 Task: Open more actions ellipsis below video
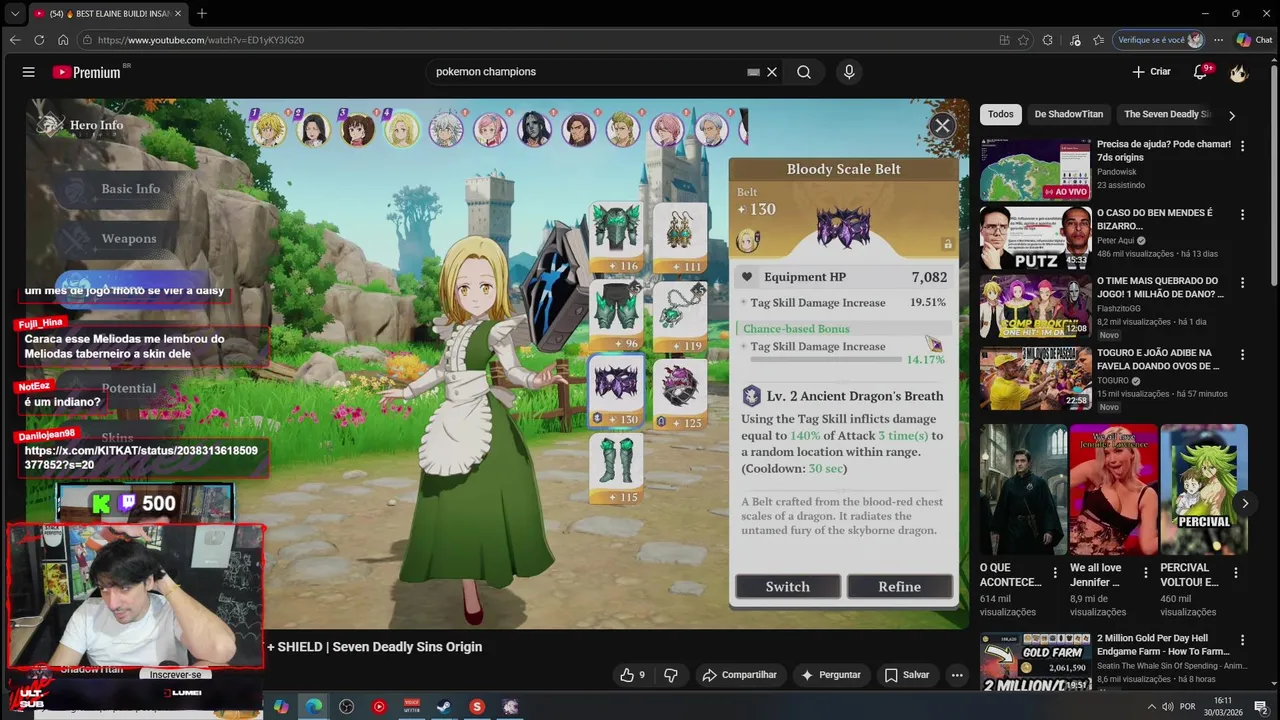(957, 675)
